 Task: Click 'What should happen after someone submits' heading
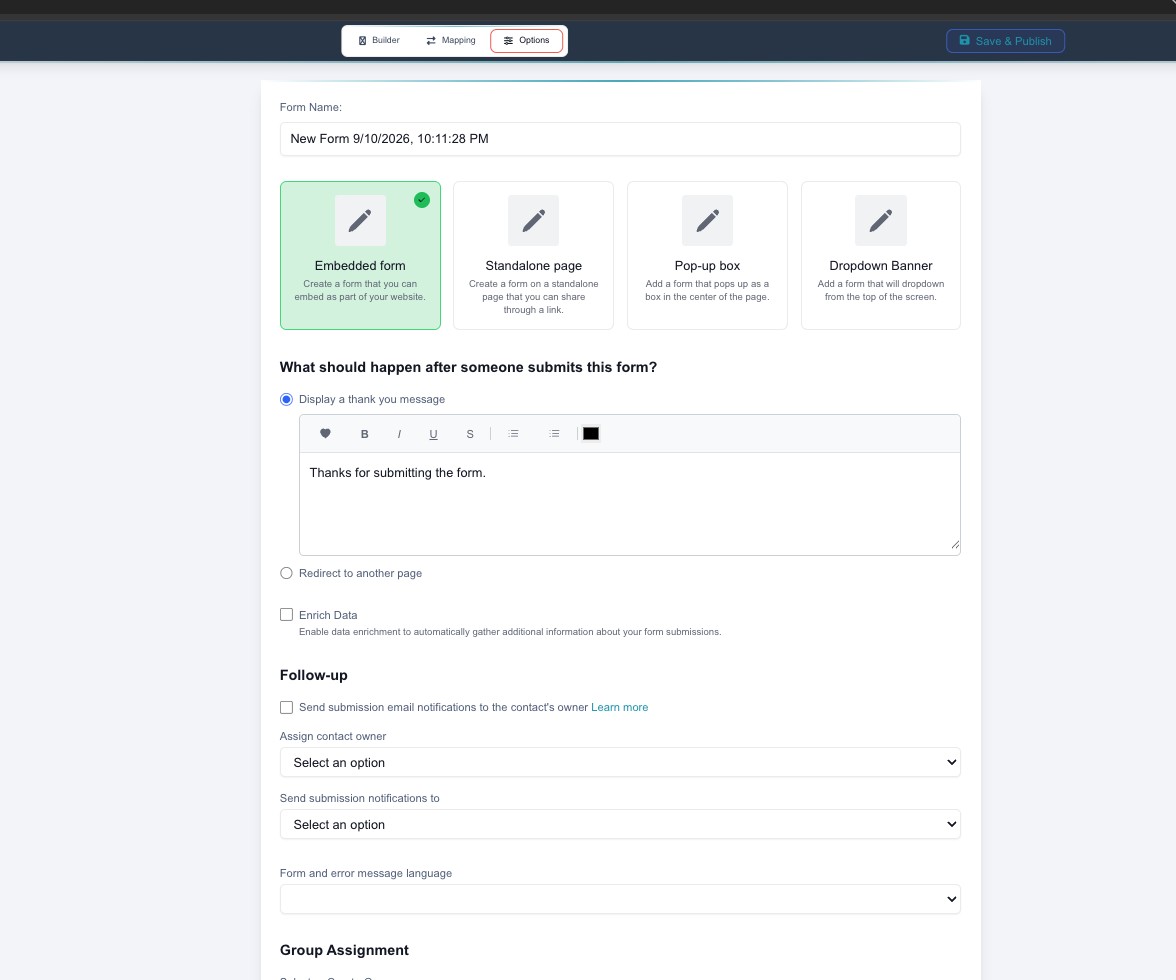(x=468, y=367)
